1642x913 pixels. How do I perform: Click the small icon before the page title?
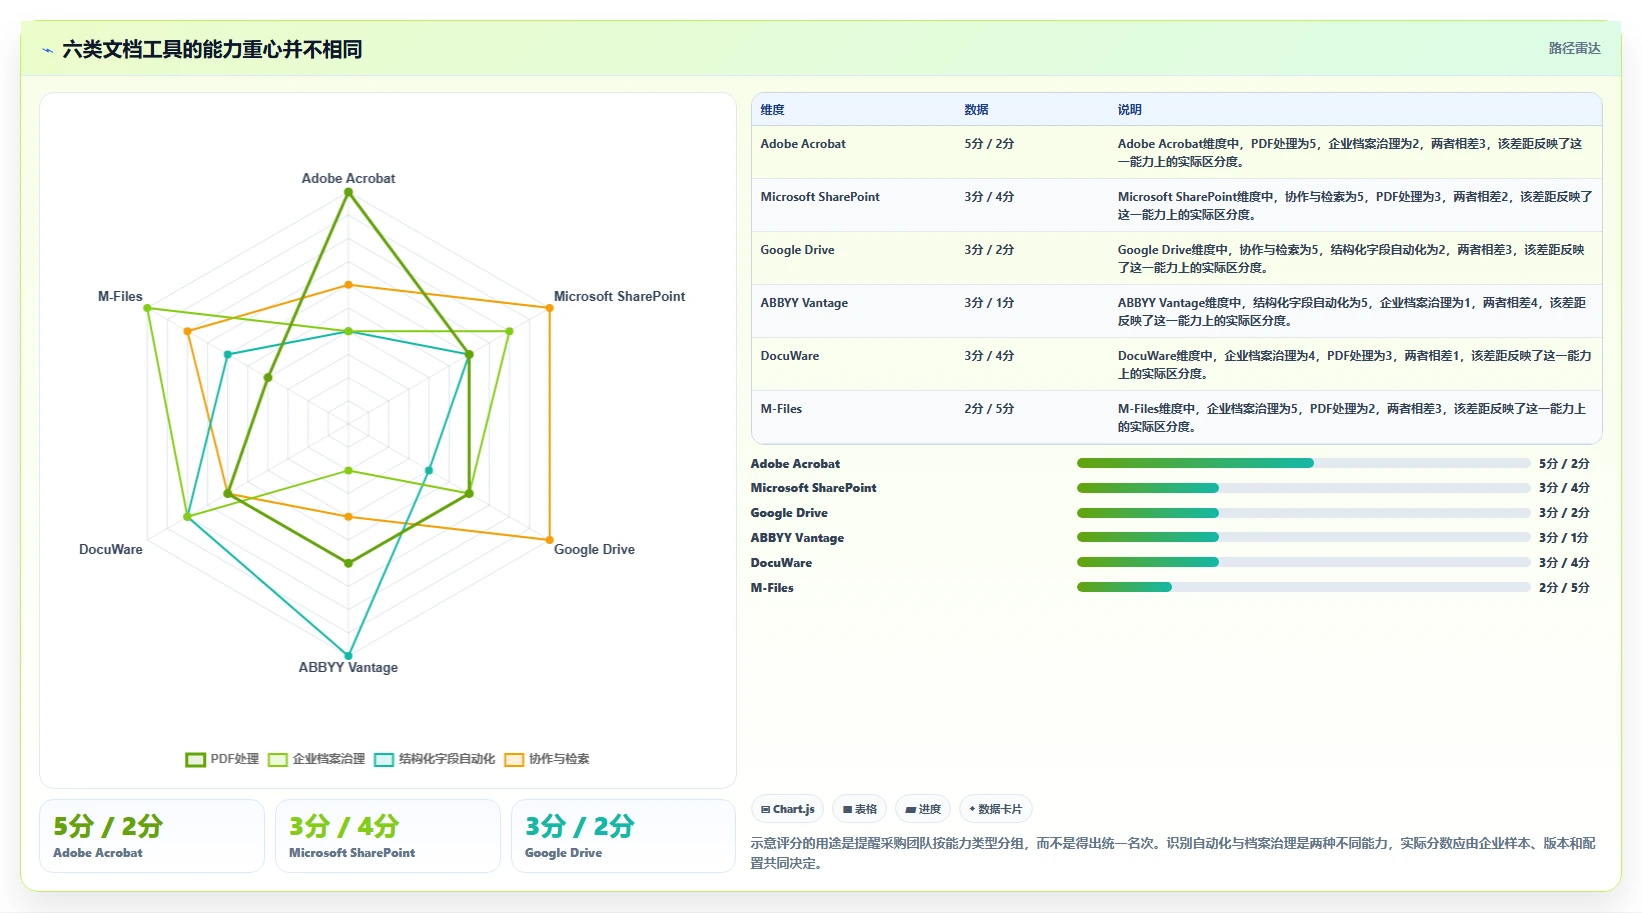tap(47, 50)
